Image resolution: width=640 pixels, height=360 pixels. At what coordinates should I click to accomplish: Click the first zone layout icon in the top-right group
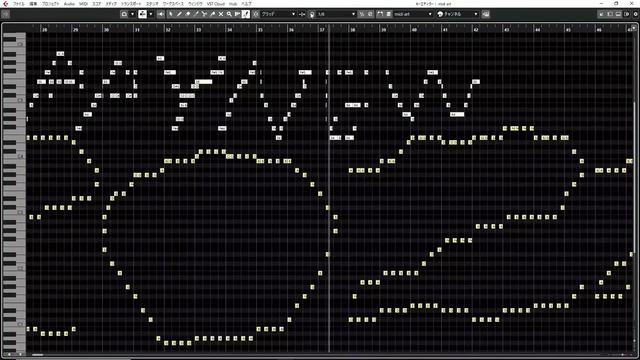point(602,14)
